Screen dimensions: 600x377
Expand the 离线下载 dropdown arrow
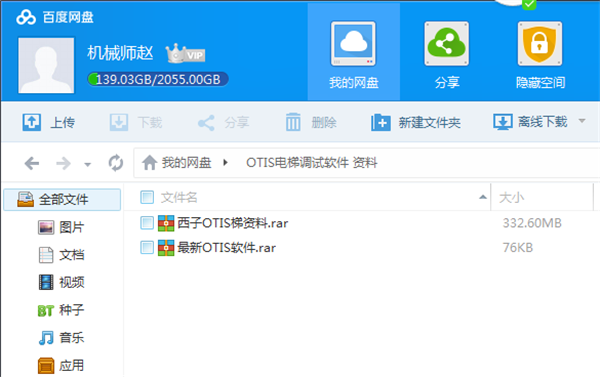pos(582,121)
